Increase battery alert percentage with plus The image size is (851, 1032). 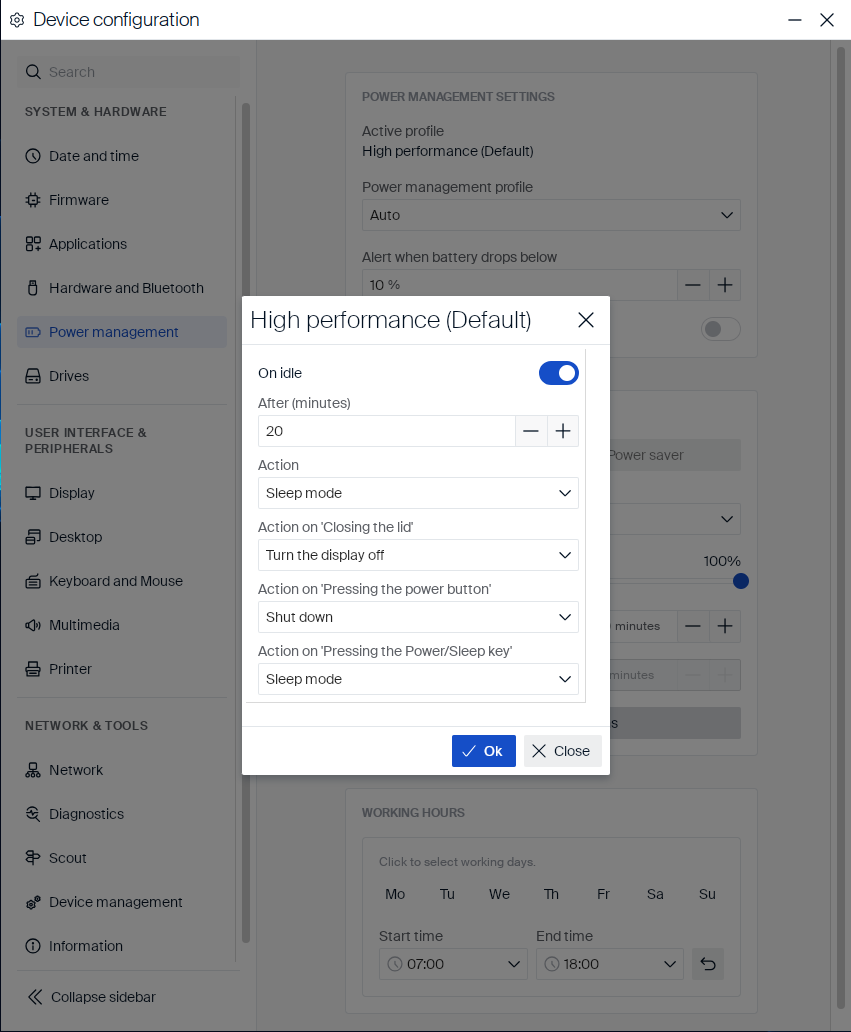[725, 285]
